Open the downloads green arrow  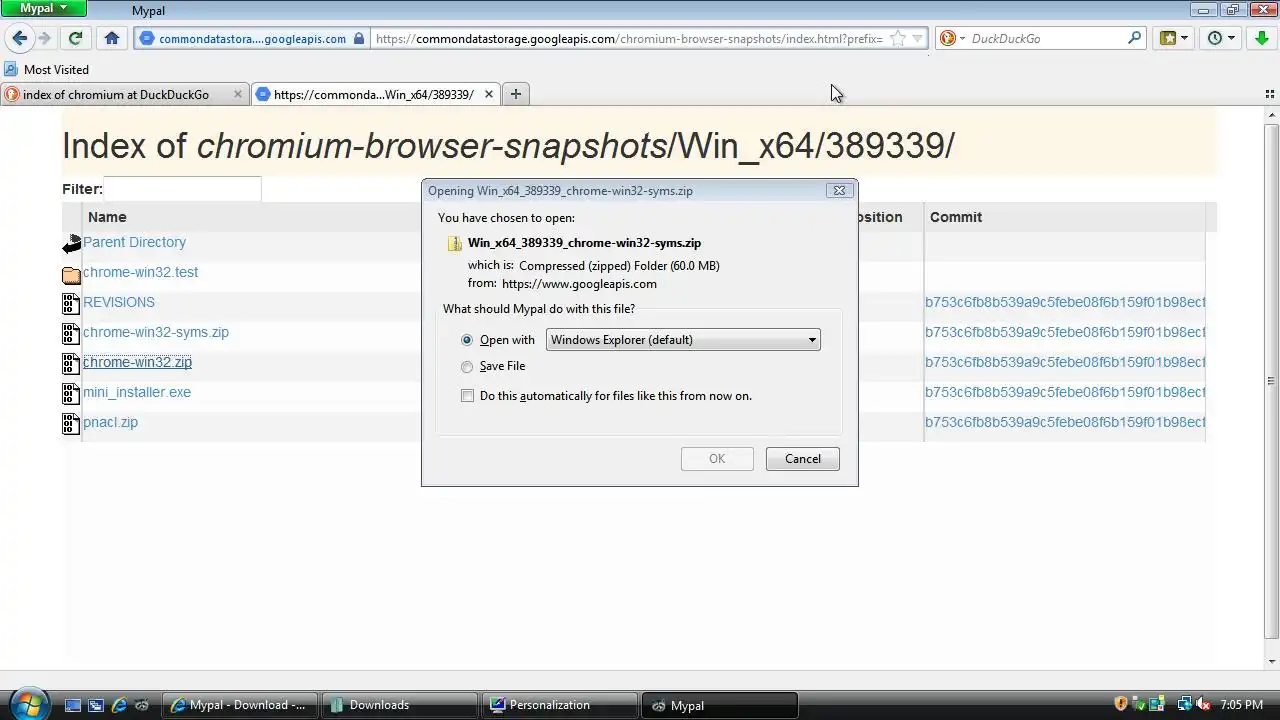coord(1260,38)
